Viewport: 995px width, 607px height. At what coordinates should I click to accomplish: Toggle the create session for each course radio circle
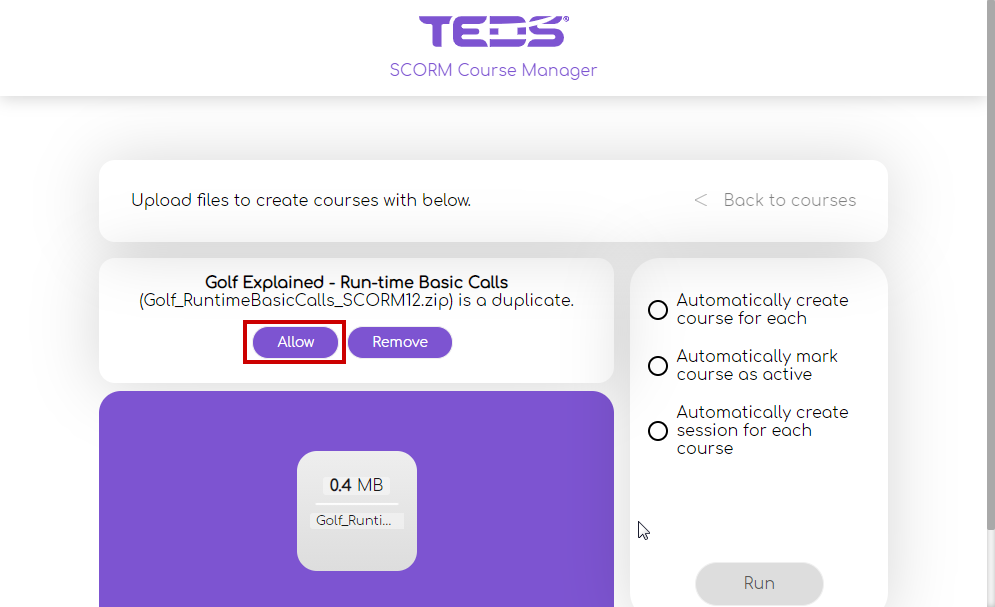coord(658,431)
